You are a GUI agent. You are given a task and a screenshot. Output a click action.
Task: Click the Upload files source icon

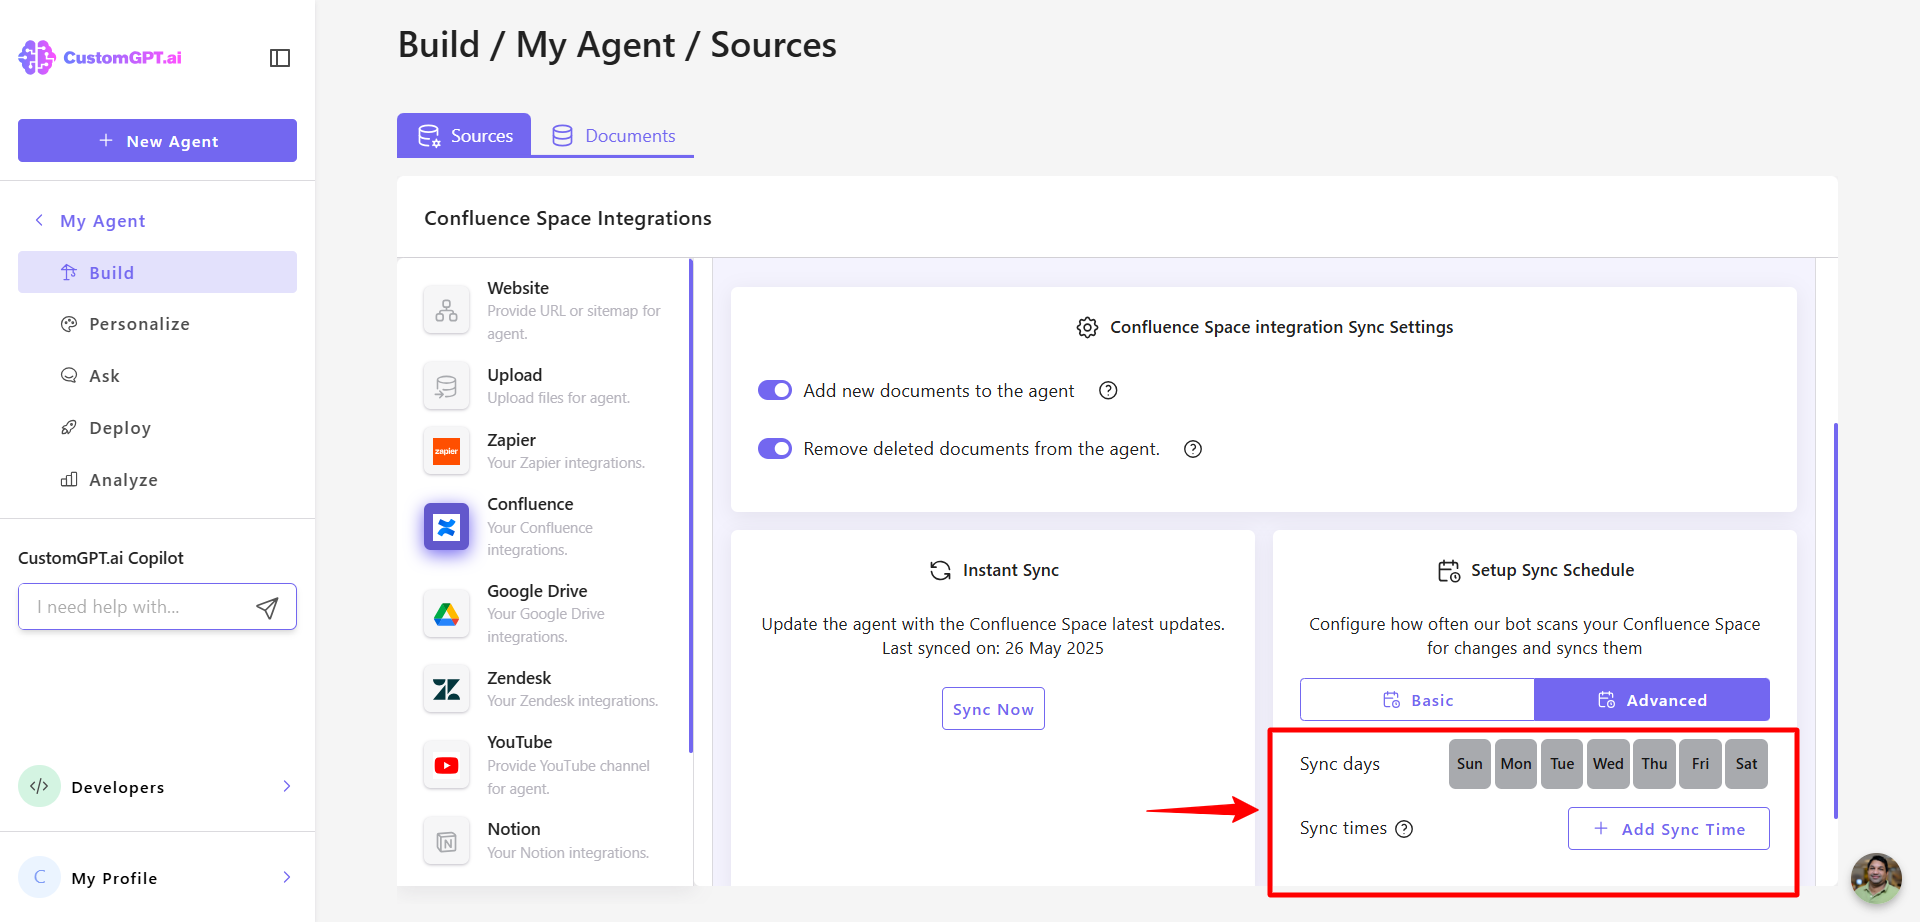pos(446,386)
